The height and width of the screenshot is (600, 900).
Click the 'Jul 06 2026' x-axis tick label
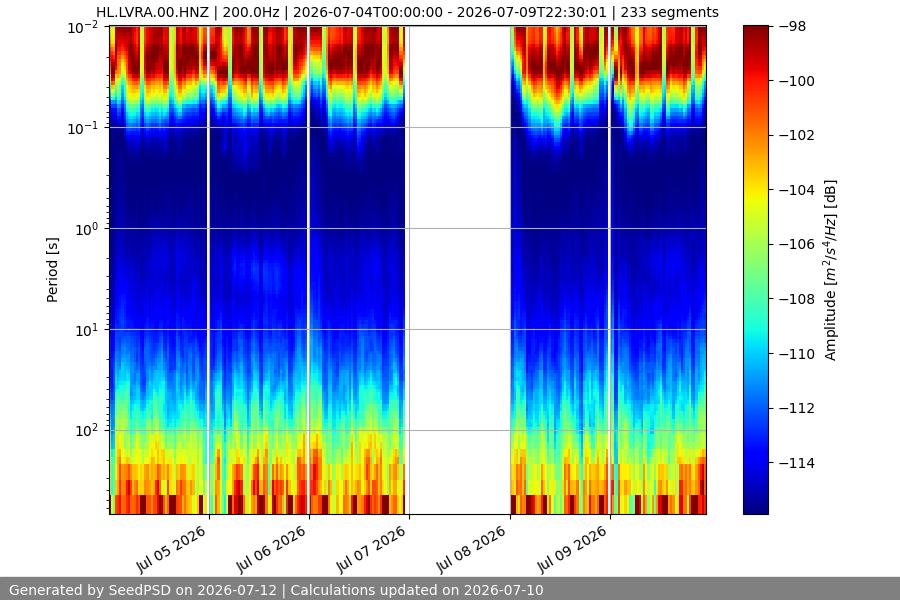point(271,549)
